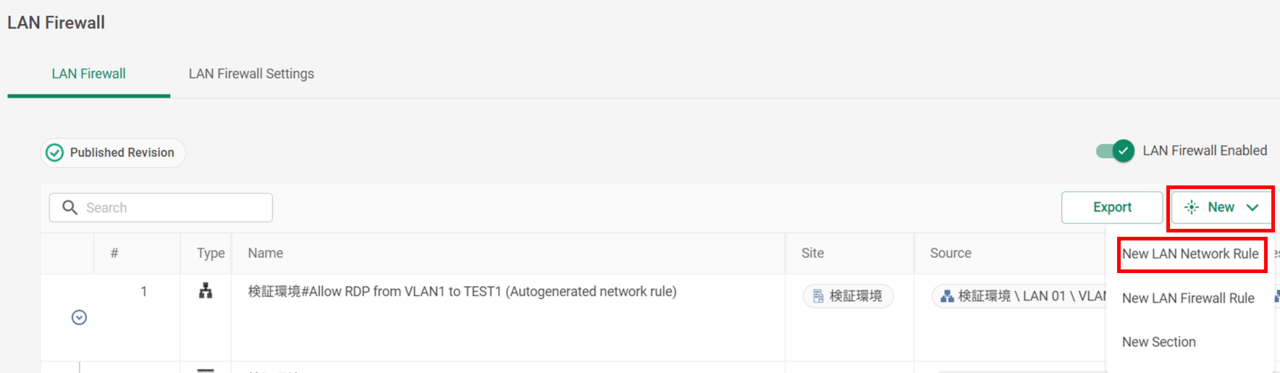Click the Export button
Image resolution: width=1280 pixels, height=373 pixels.
click(1112, 207)
